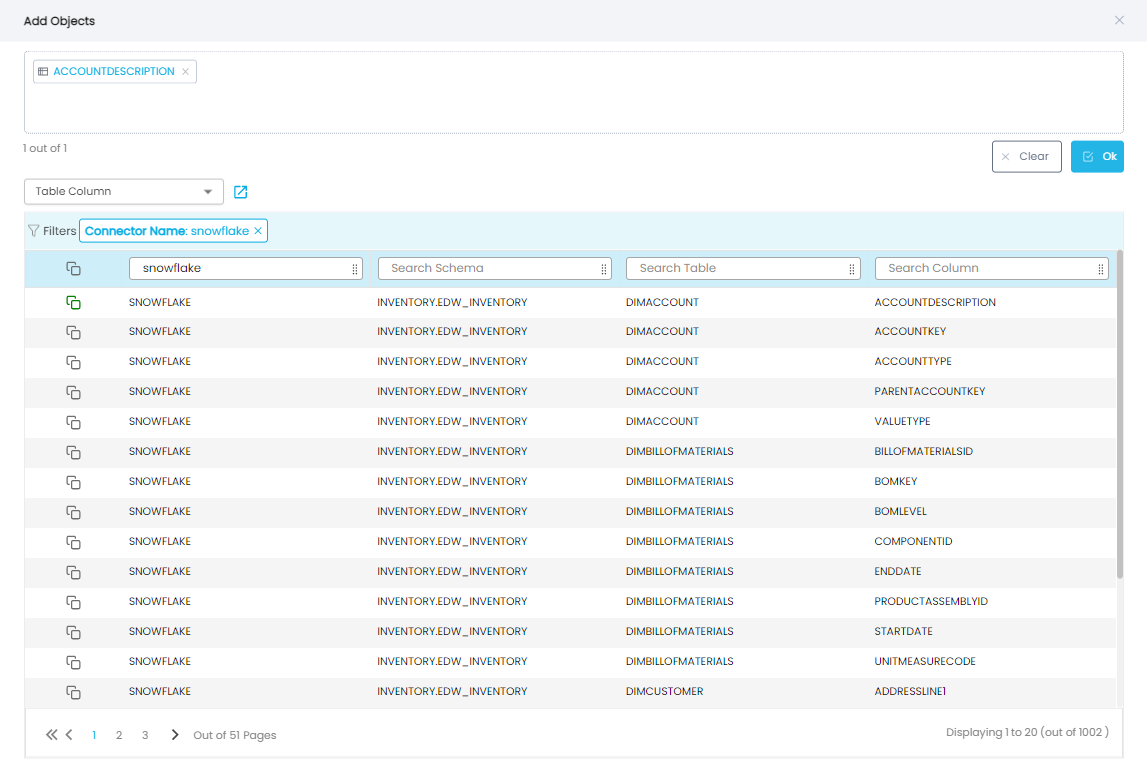Open page 2 in pagination
Image resolution: width=1147 pixels, height=773 pixels.
click(119, 736)
